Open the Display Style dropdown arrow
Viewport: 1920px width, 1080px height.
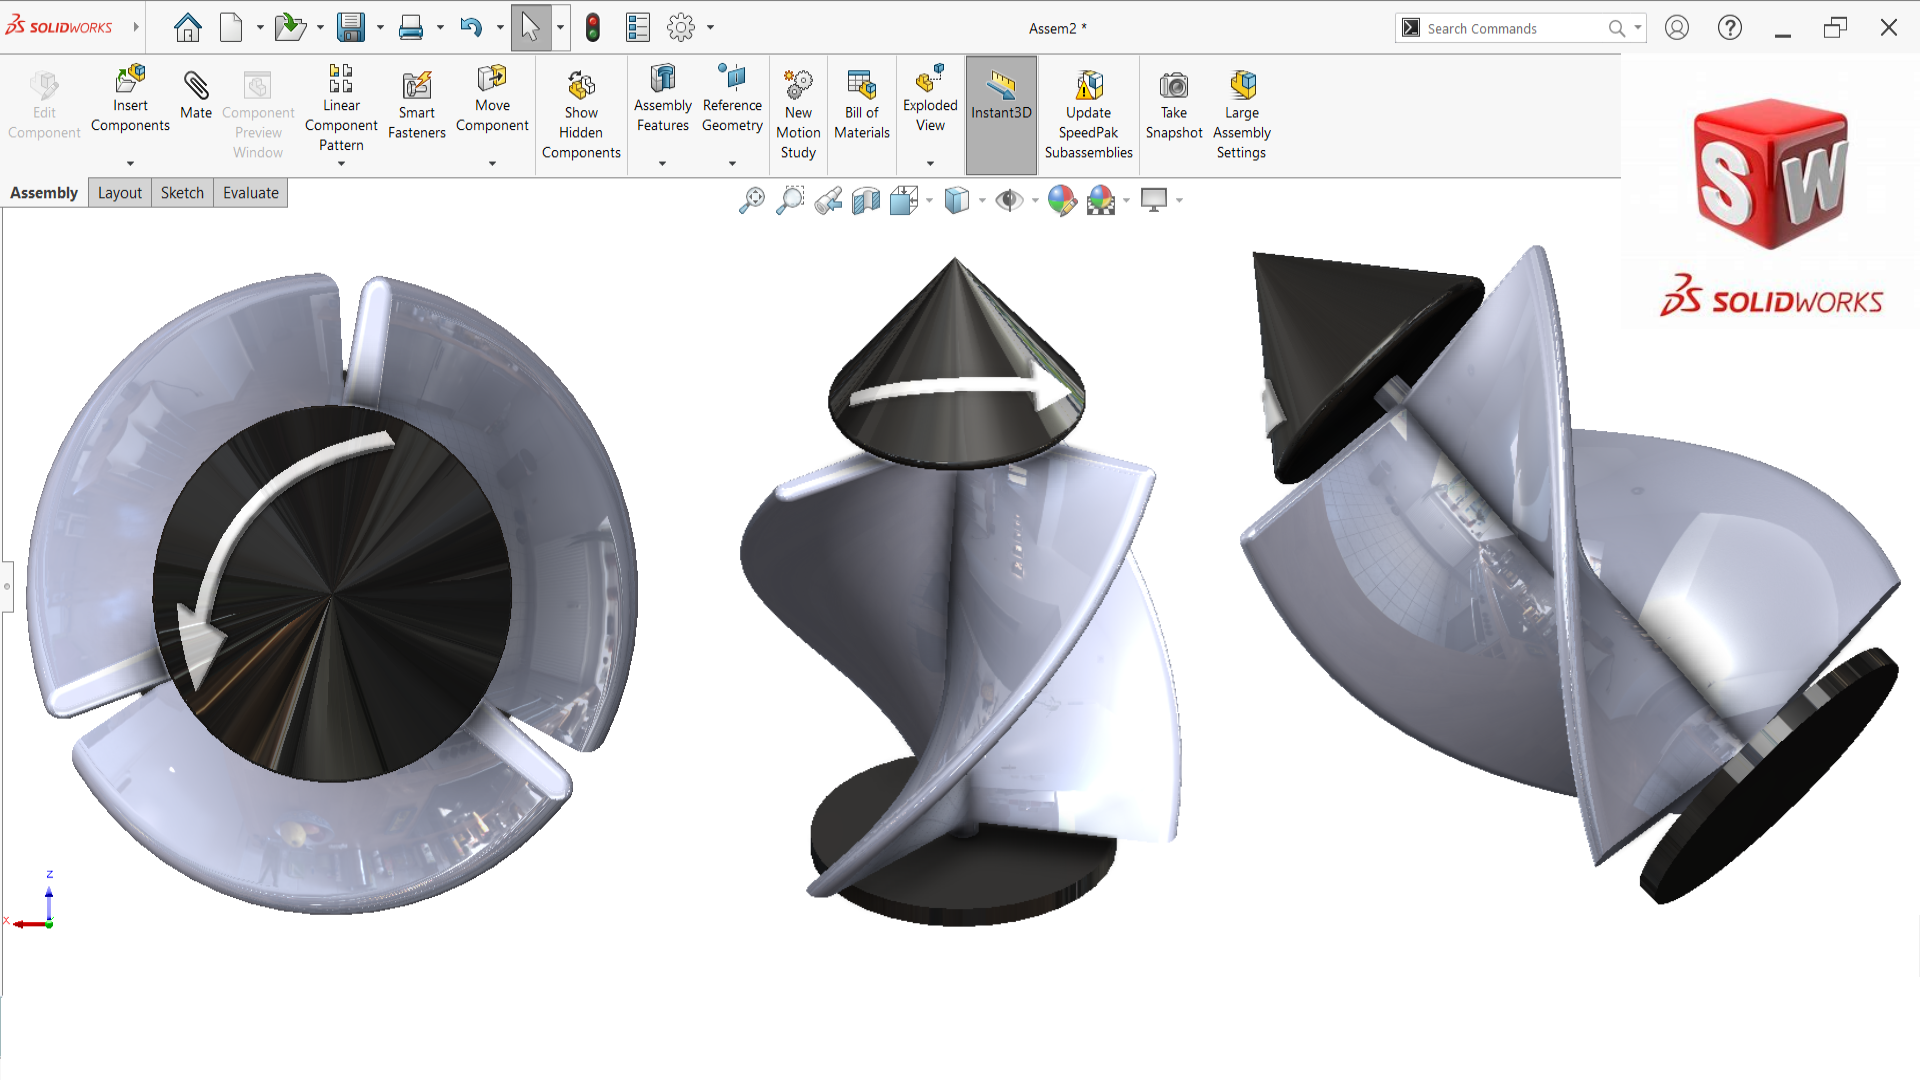pos(982,201)
